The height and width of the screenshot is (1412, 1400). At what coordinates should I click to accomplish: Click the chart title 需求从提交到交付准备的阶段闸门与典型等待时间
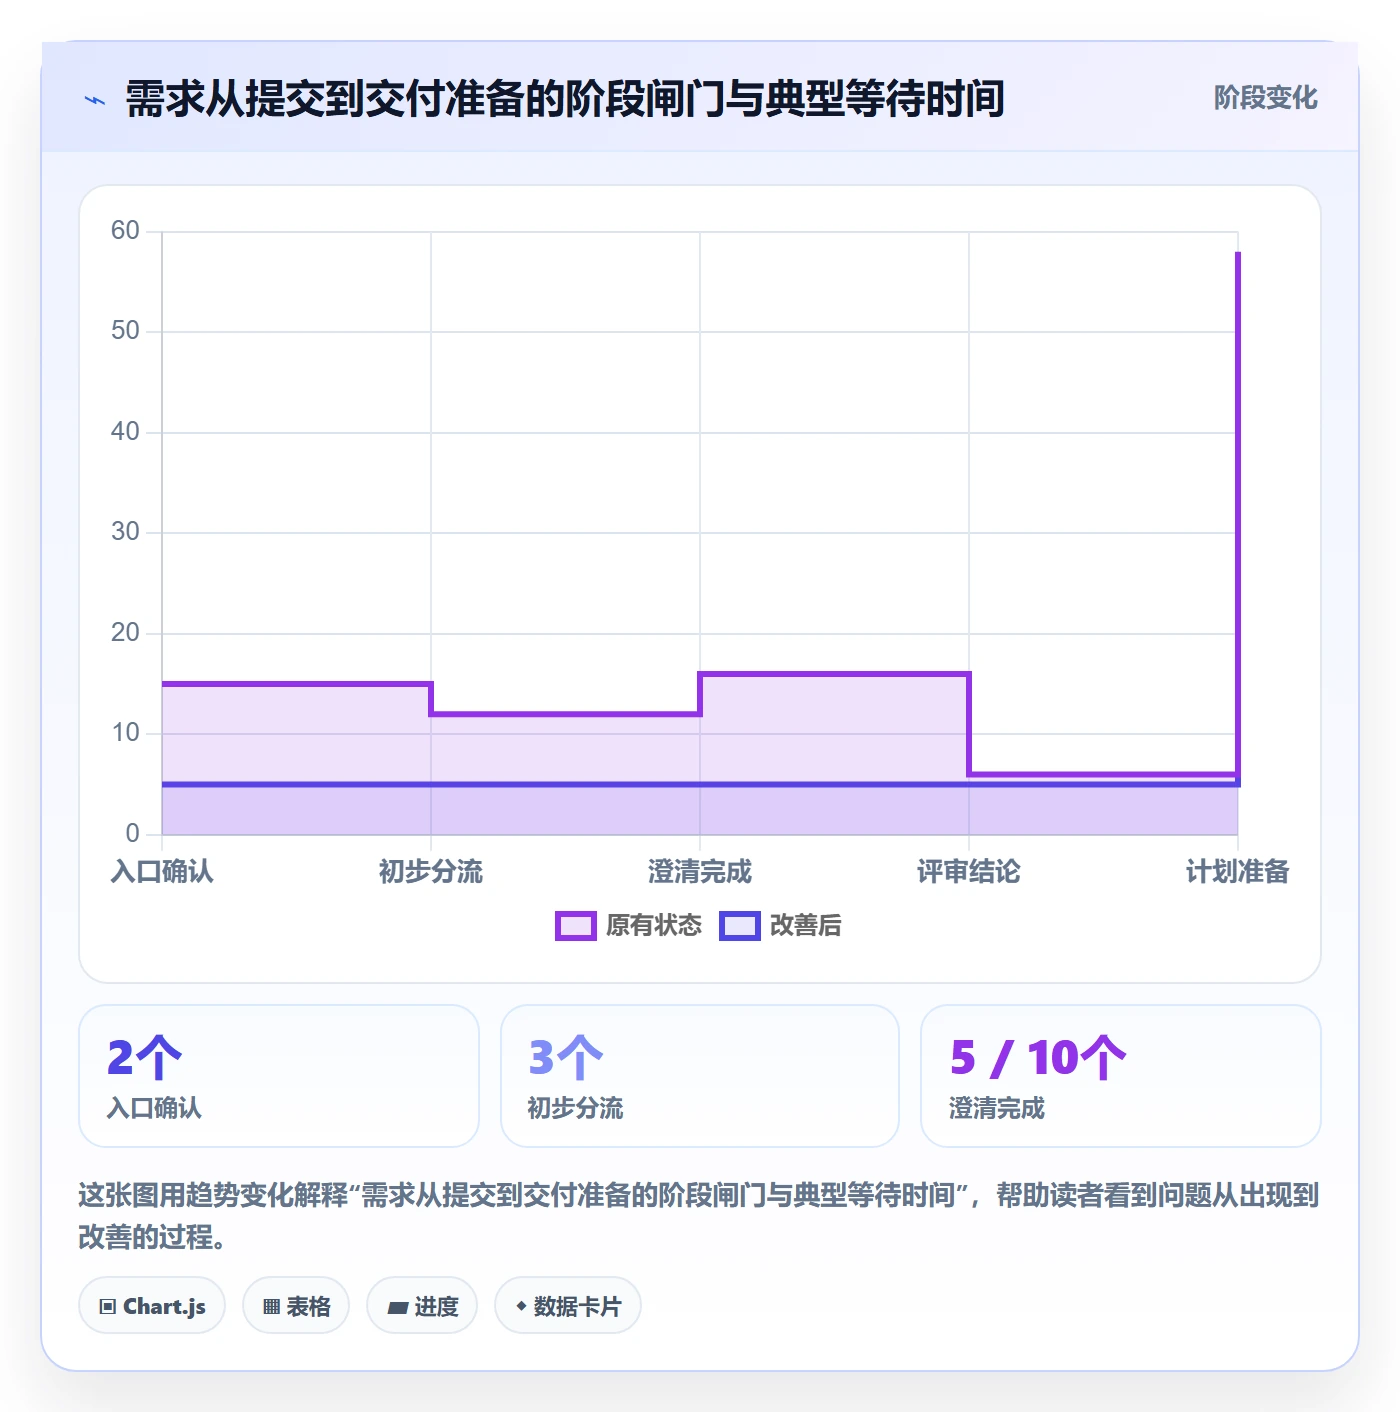click(x=565, y=99)
